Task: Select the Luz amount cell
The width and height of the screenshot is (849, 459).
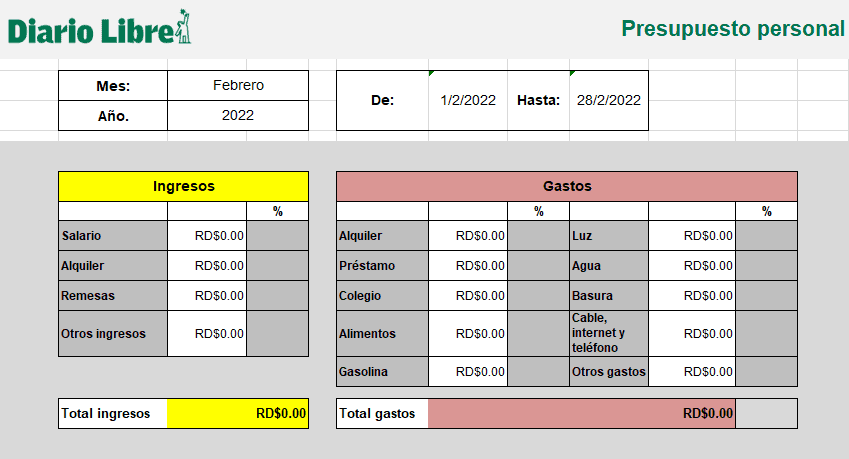Action: [692, 236]
